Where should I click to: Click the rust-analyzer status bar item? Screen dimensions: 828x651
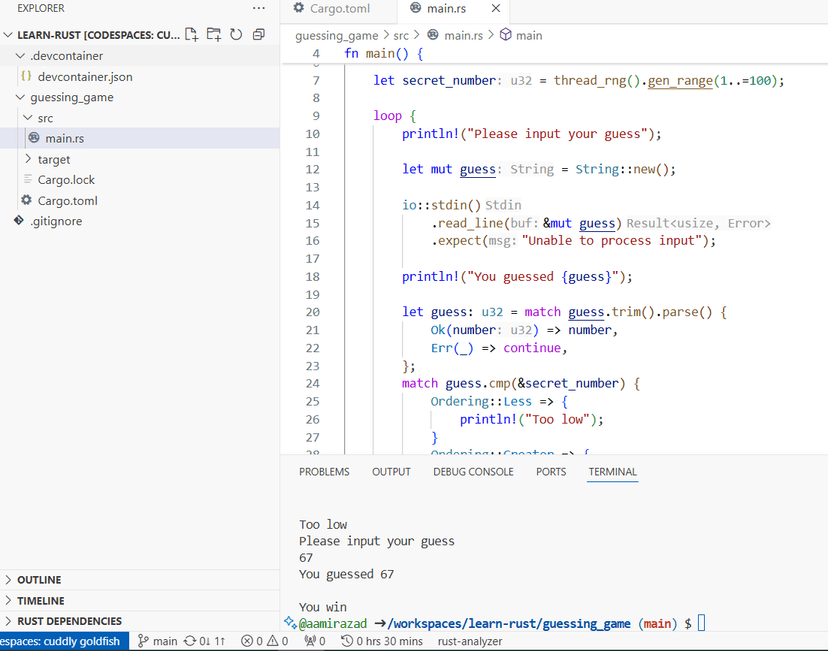coord(470,641)
